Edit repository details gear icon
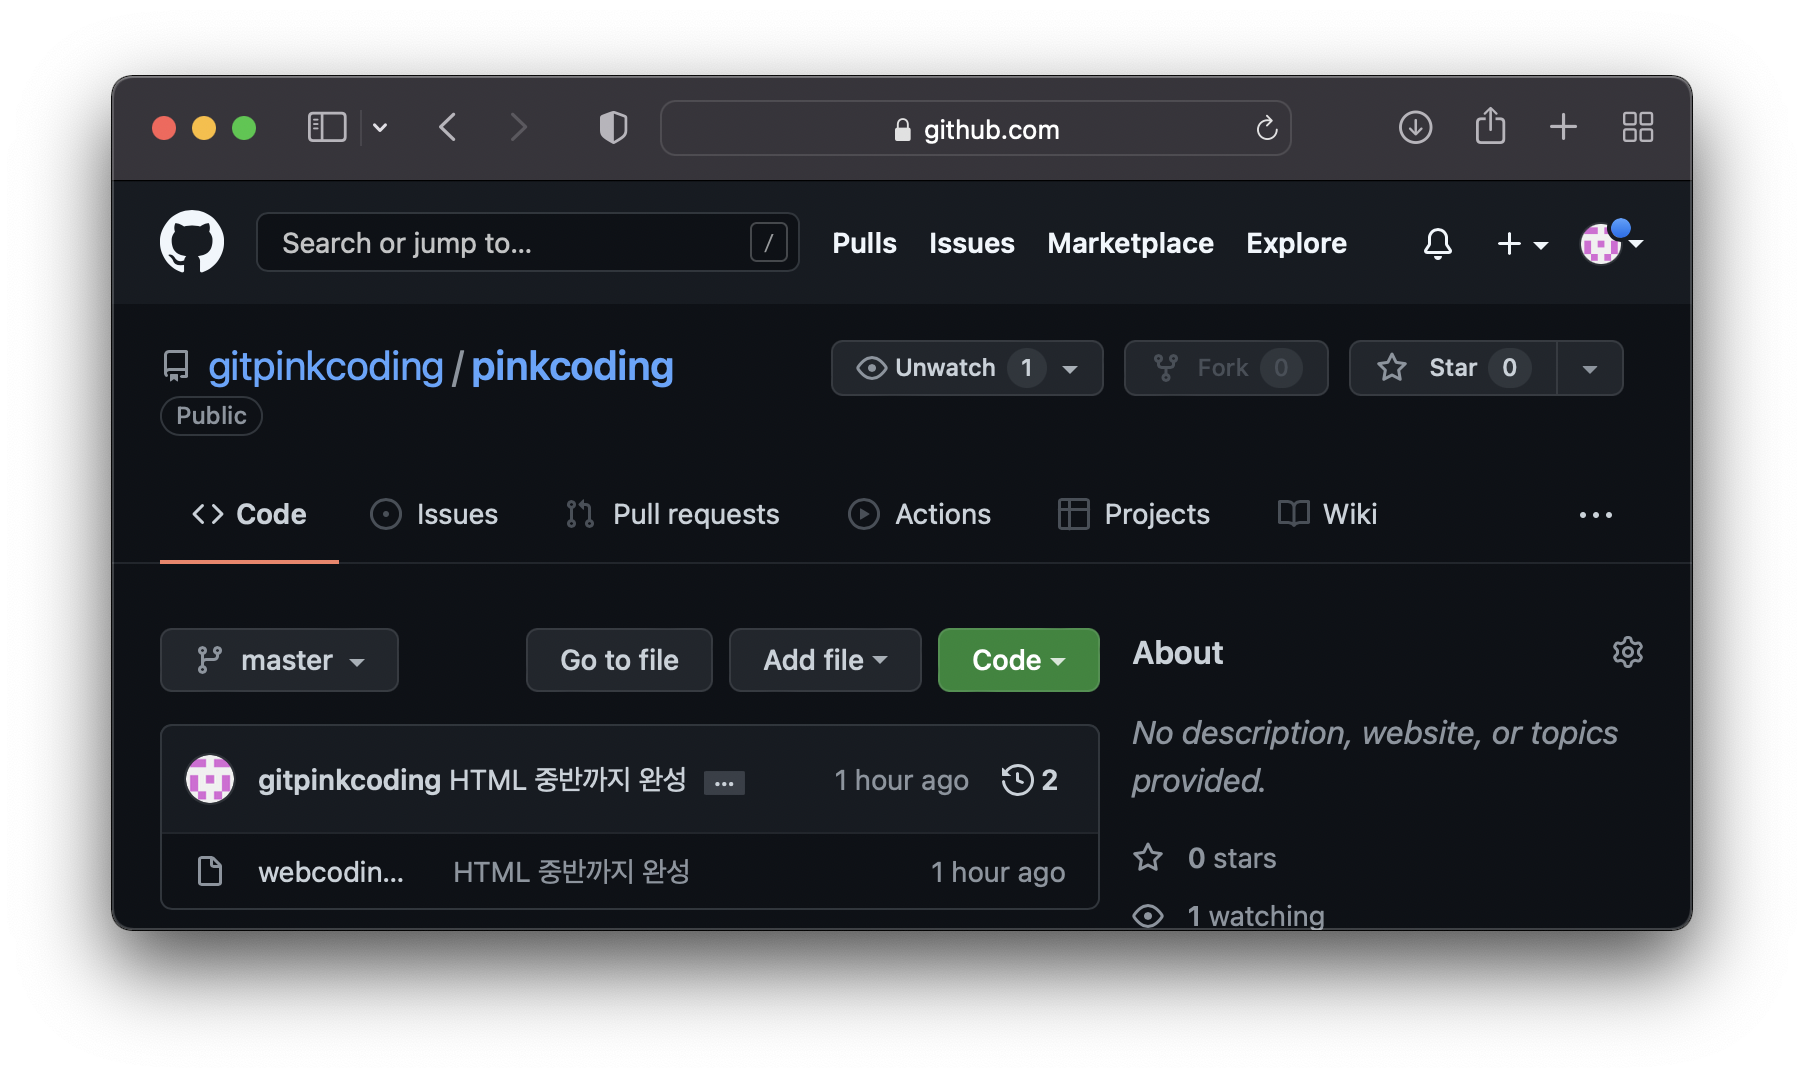1804x1078 pixels. coord(1628,652)
